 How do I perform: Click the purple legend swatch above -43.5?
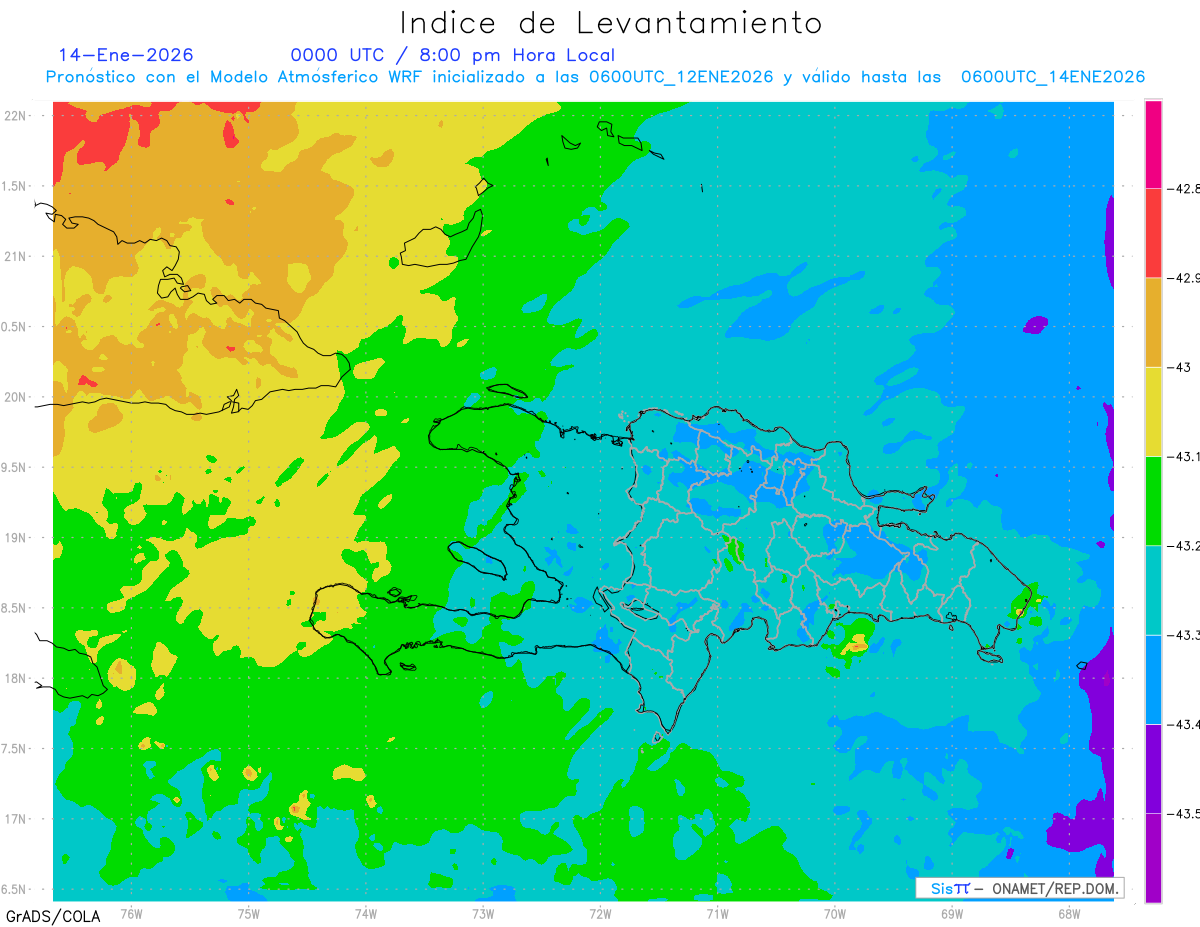coord(1153,768)
